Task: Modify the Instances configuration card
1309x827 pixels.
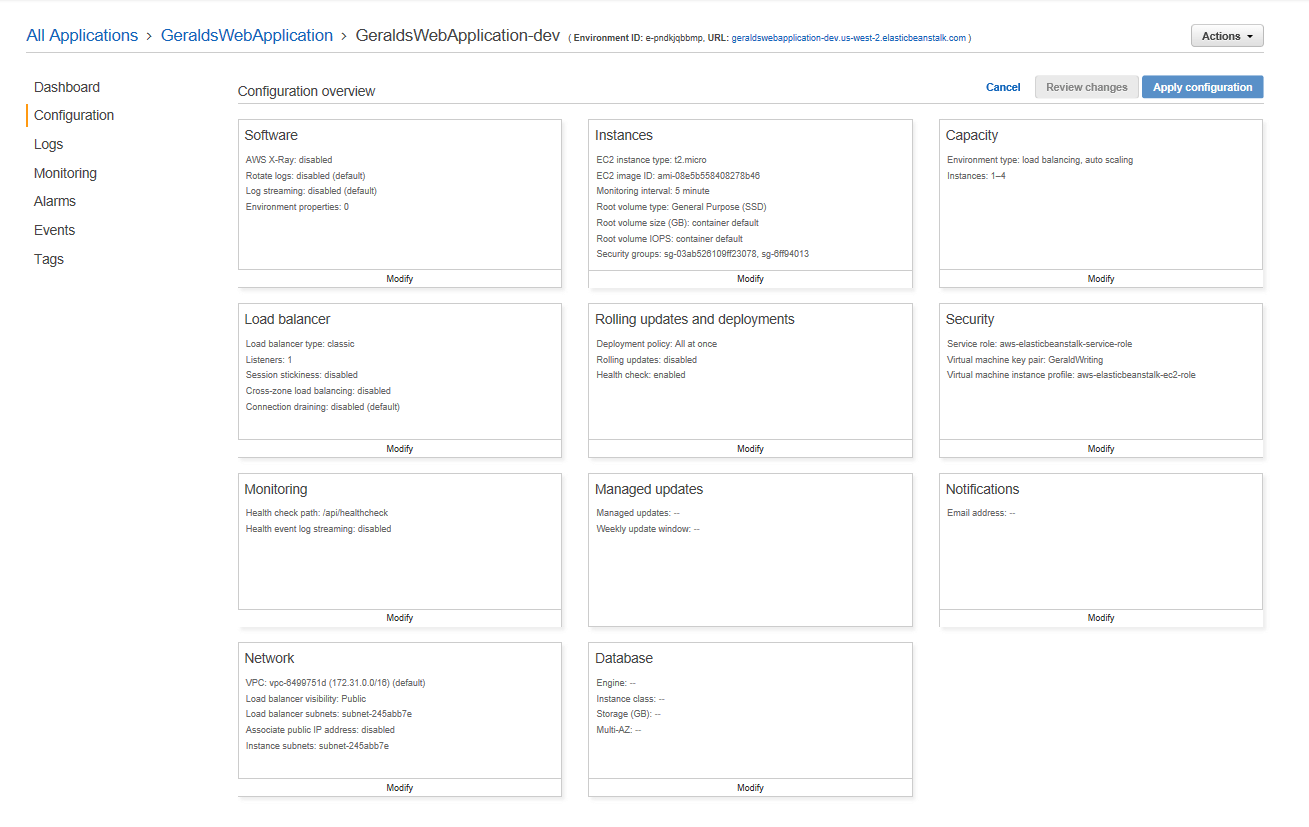Action: click(x=750, y=279)
